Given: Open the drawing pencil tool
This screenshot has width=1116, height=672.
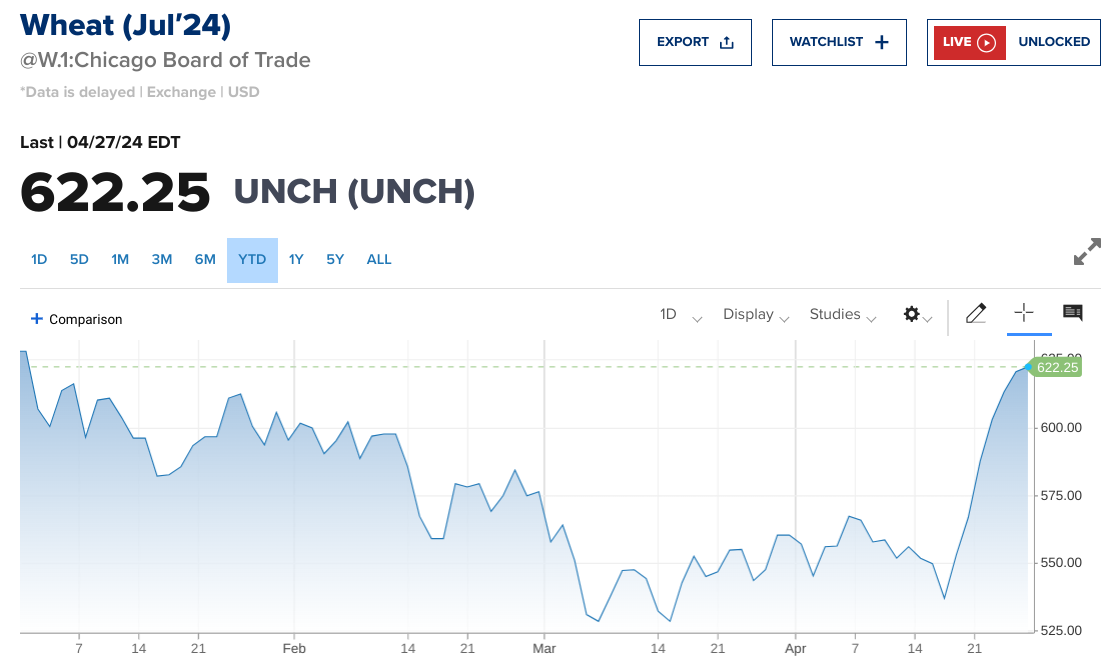Looking at the screenshot, I should coord(976,314).
